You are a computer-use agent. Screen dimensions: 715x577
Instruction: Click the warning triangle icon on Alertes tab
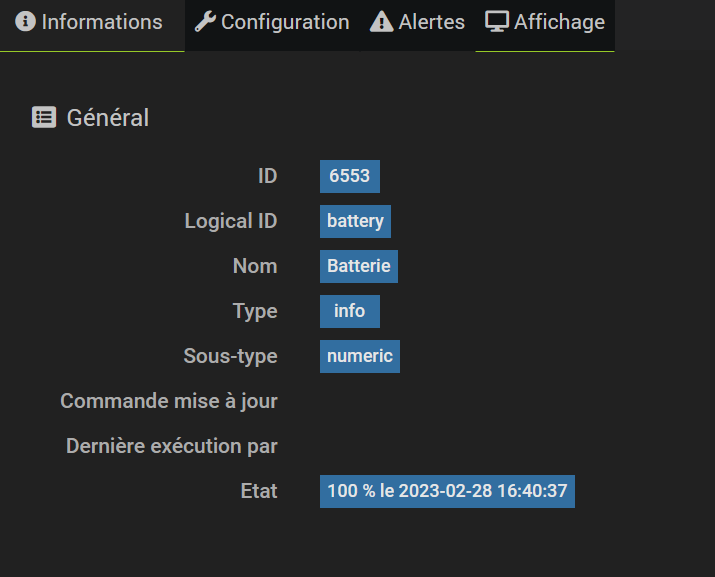[381, 22]
